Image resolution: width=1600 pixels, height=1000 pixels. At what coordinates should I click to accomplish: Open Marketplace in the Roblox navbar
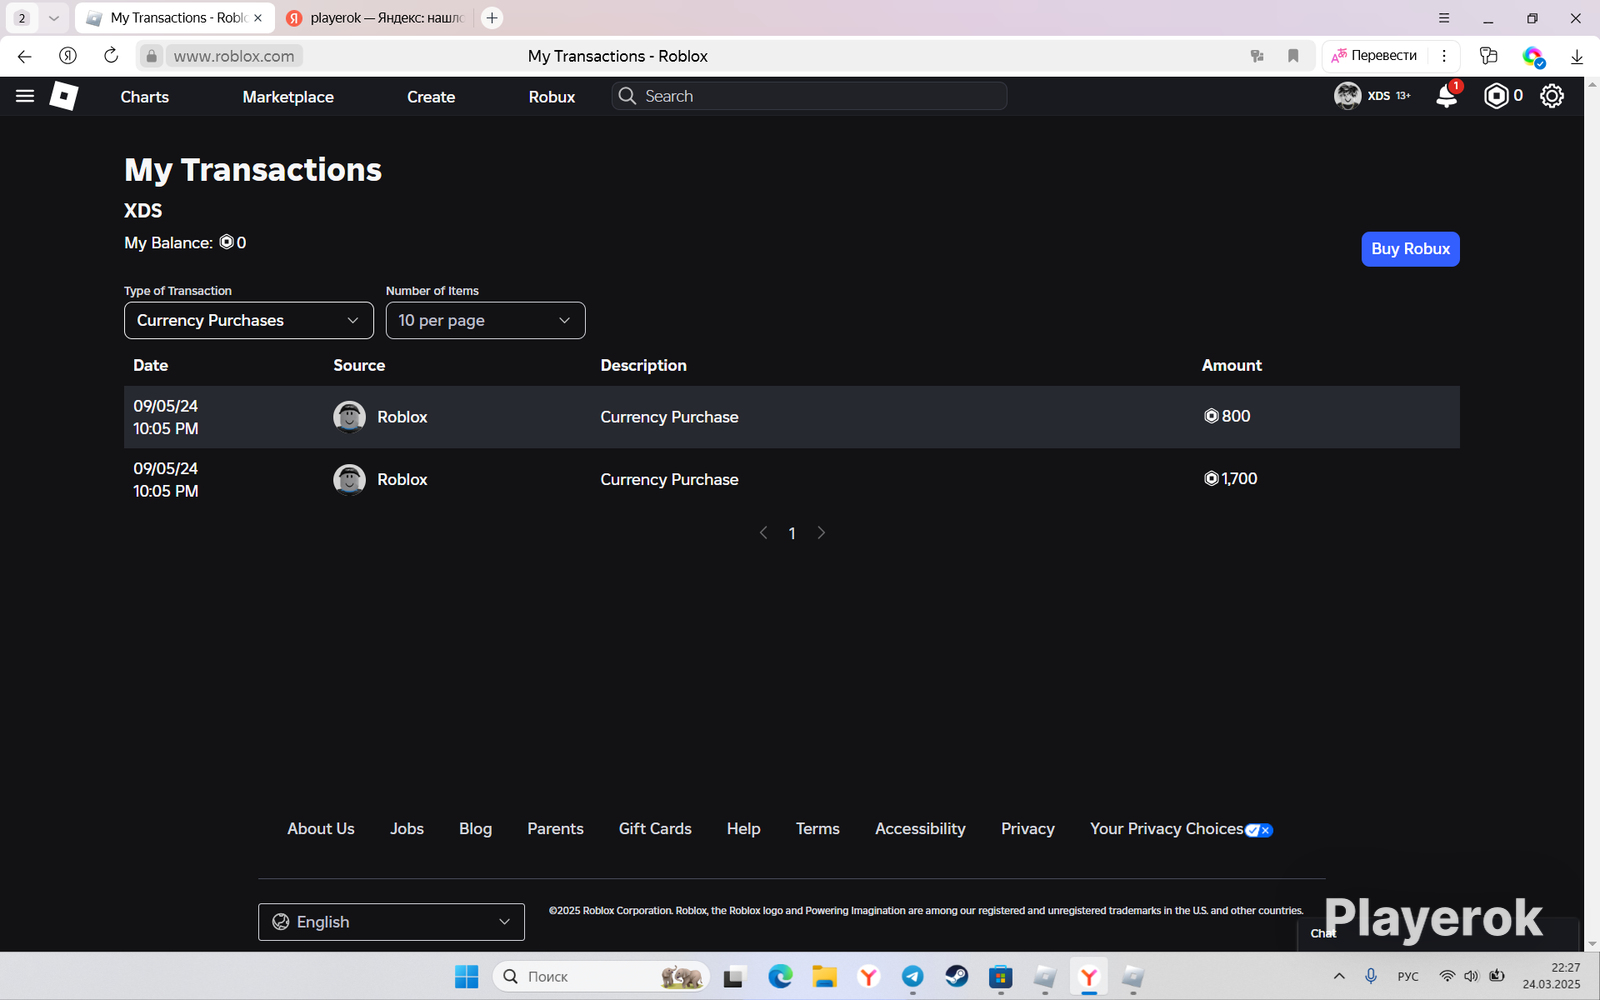[x=288, y=97]
